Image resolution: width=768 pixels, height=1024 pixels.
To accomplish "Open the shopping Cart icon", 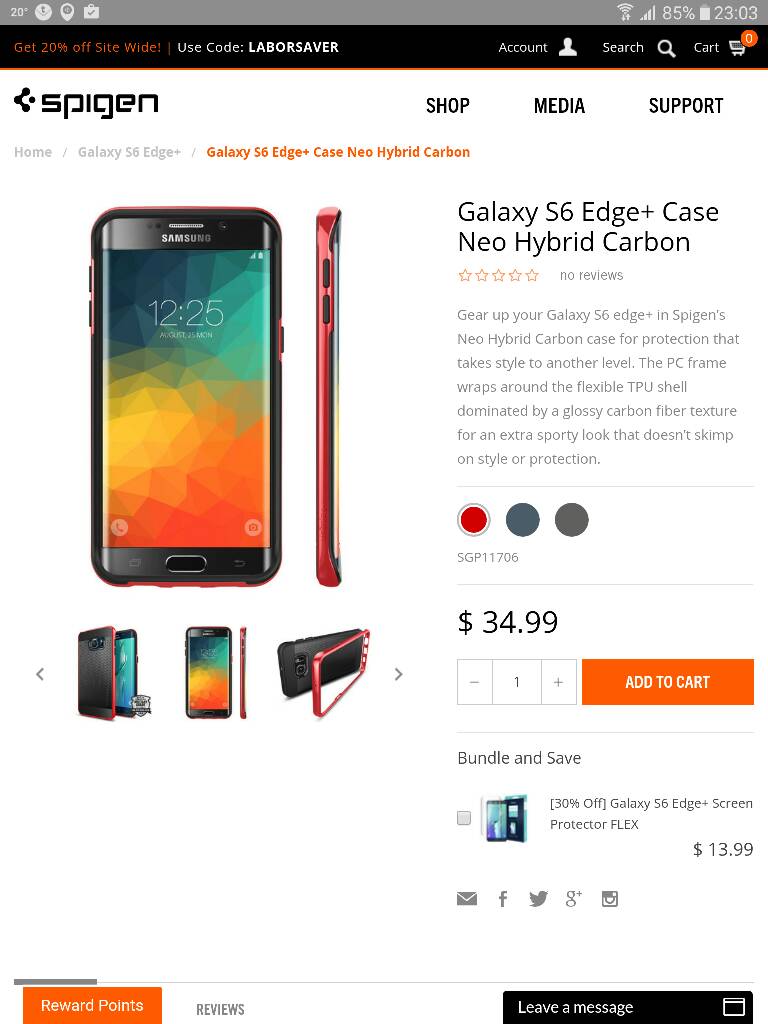I will tap(737, 48).
